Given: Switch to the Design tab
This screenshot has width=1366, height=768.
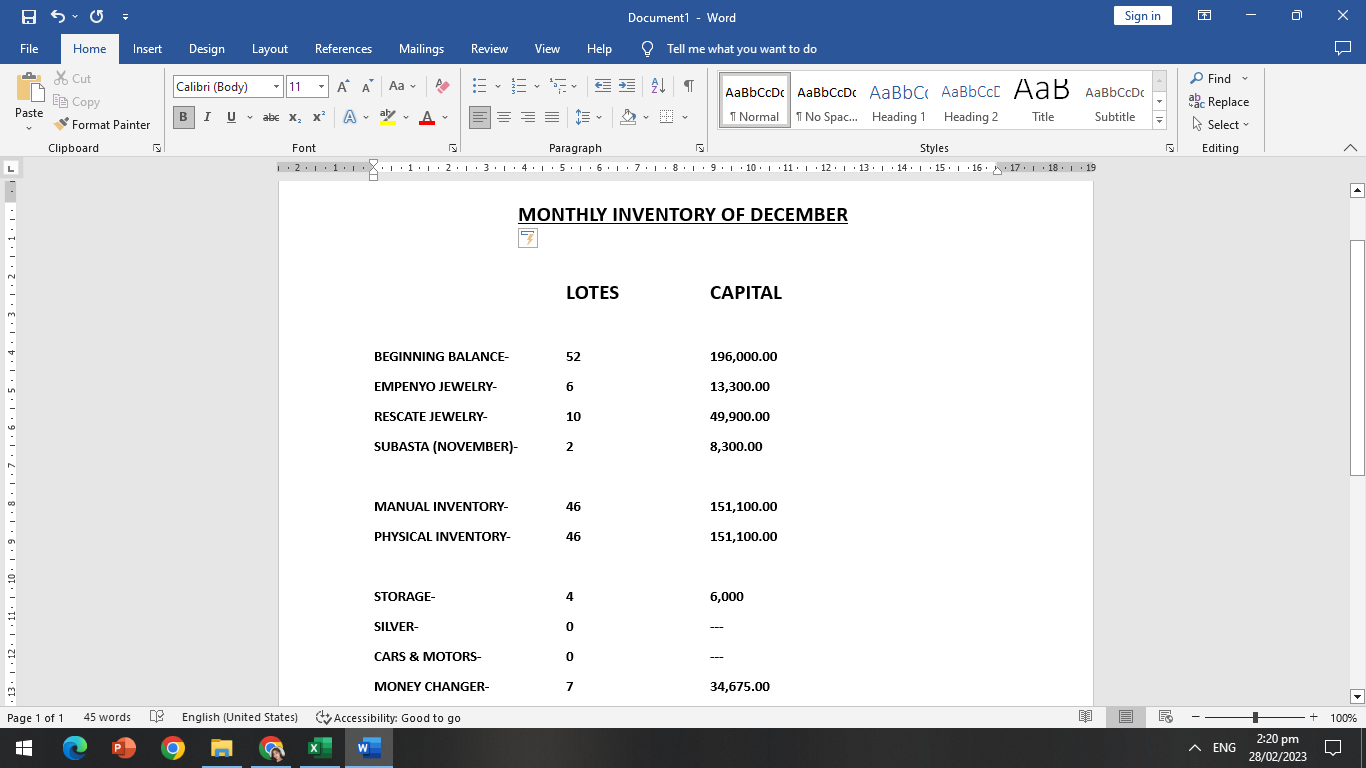Looking at the screenshot, I should 207,48.
